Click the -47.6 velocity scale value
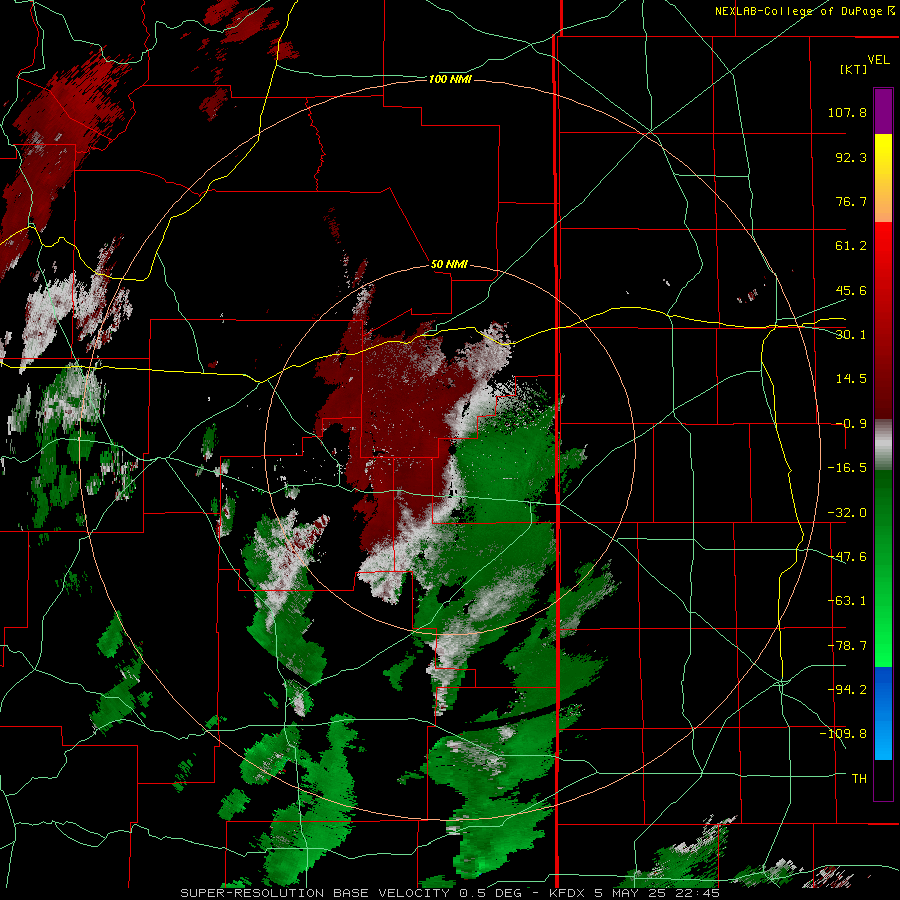 (x=847, y=557)
